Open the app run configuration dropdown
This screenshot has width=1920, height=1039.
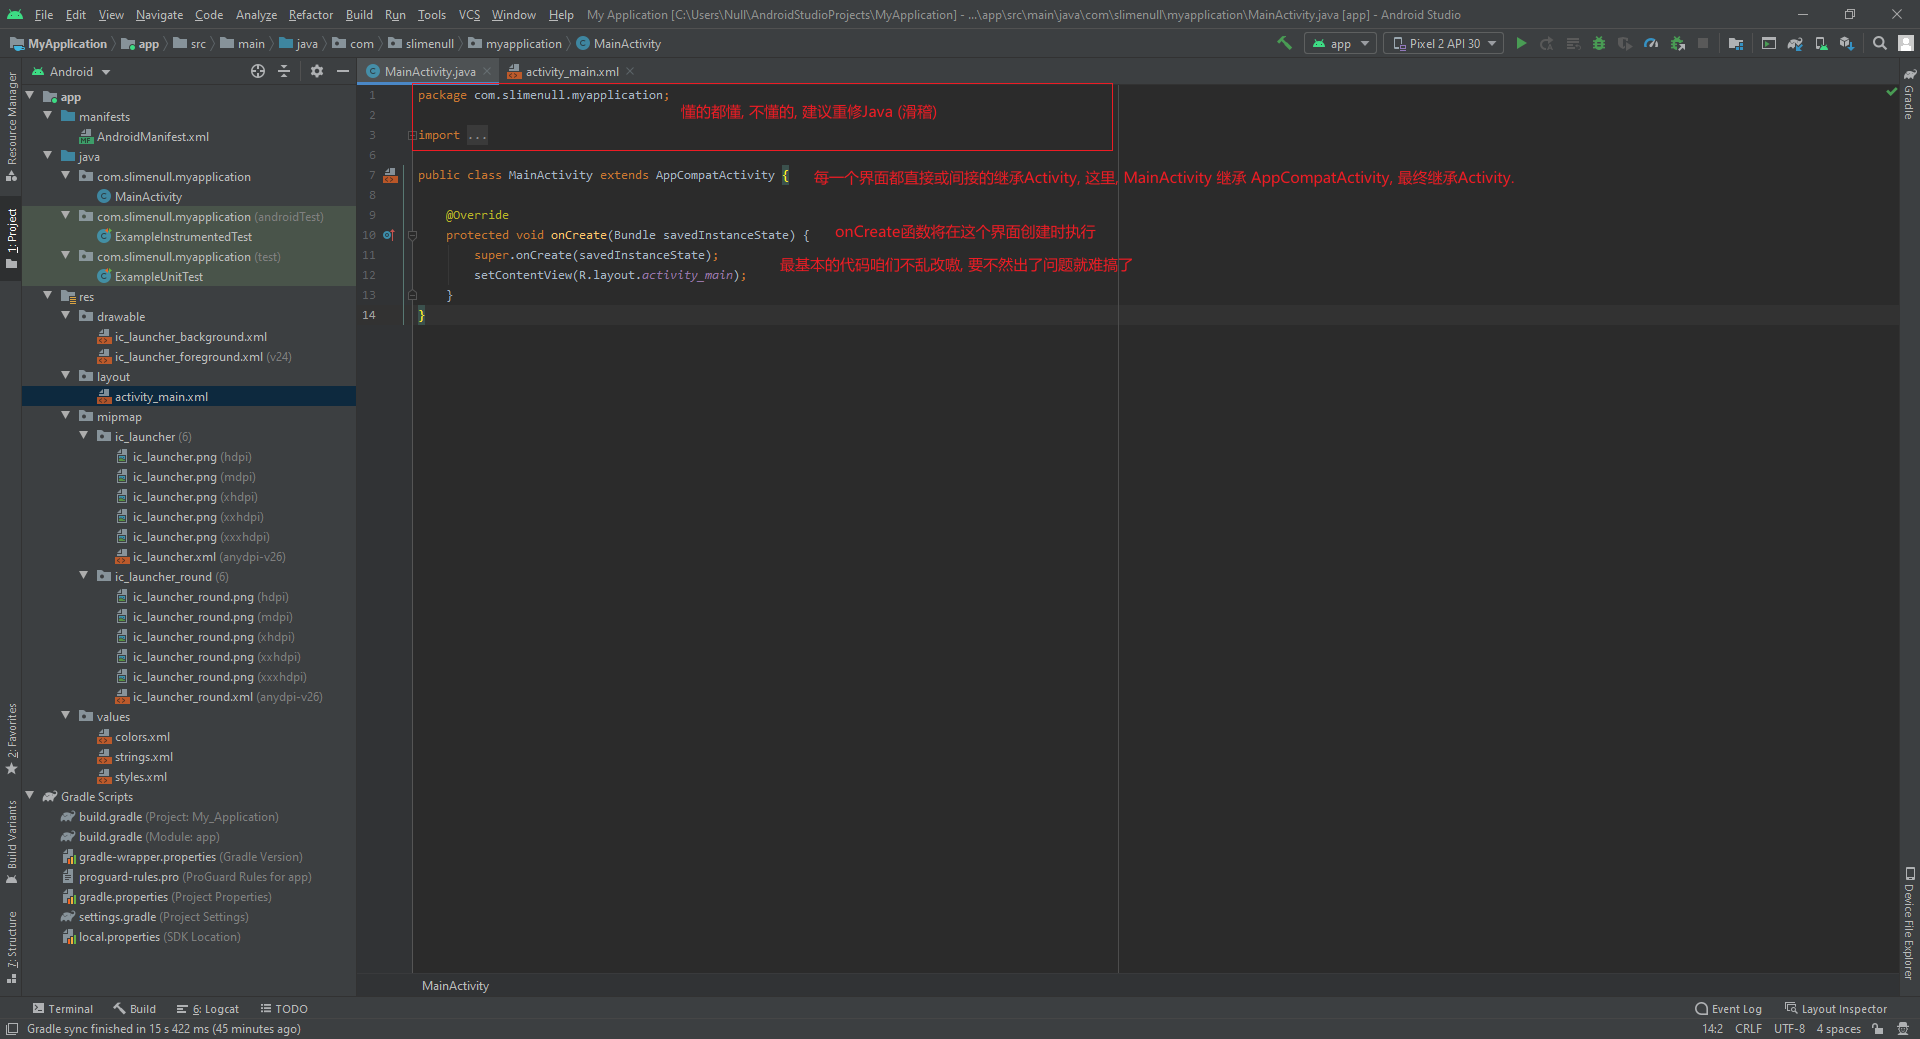coord(1340,43)
